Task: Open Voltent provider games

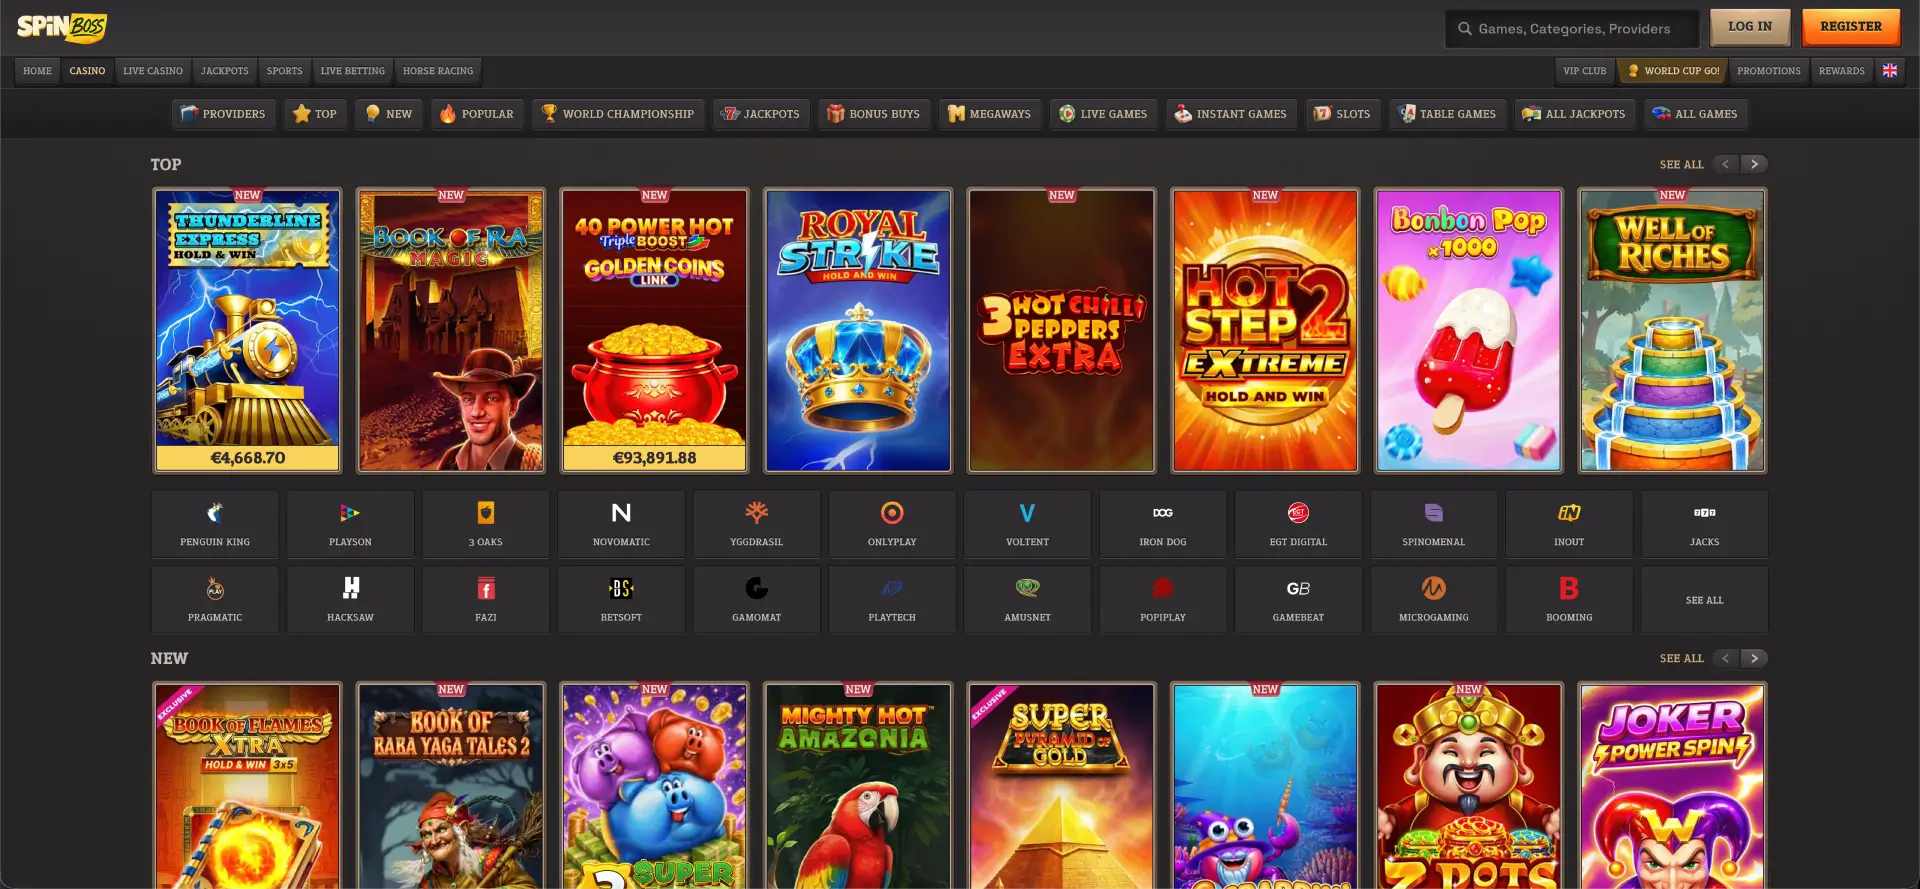Action: [x=1028, y=524]
